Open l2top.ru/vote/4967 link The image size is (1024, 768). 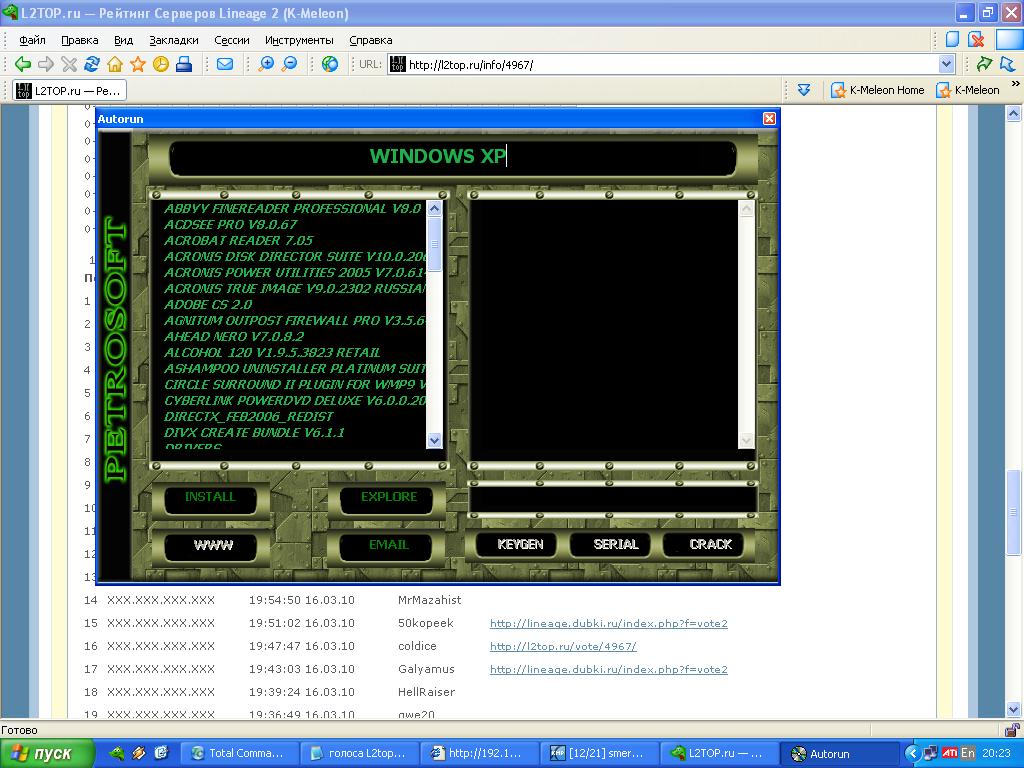[563, 647]
